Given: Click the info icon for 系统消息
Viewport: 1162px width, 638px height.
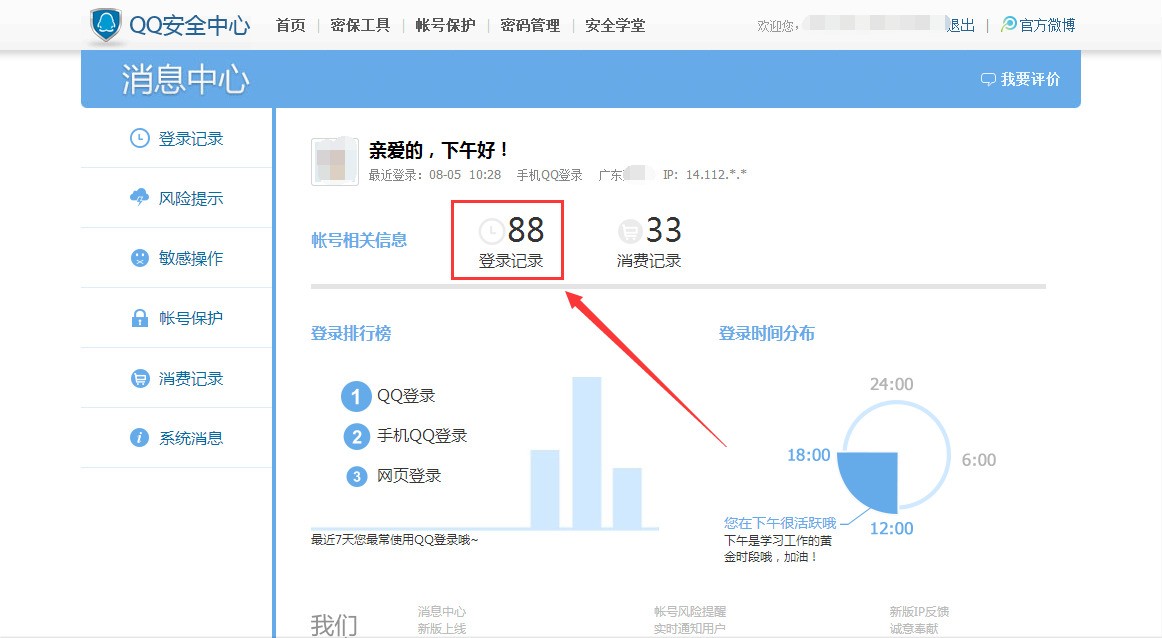Looking at the screenshot, I should point(139,438).
